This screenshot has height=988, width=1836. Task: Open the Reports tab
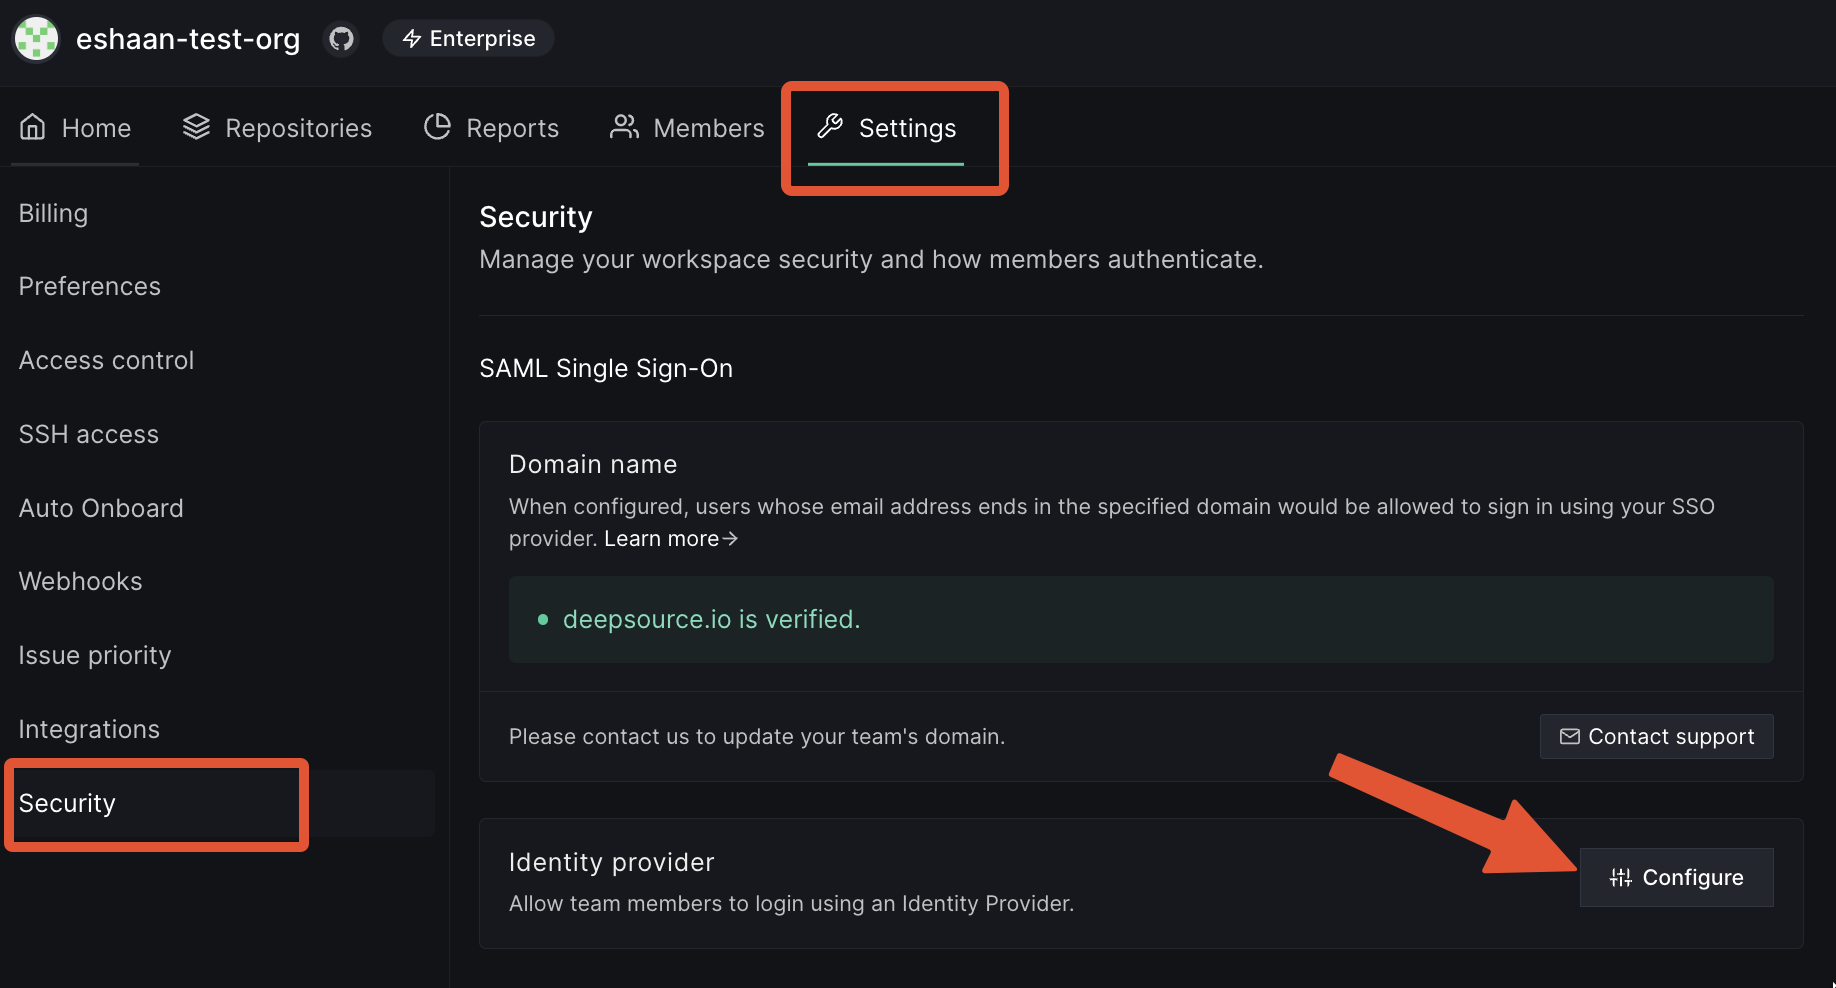[x=491, y=128]
